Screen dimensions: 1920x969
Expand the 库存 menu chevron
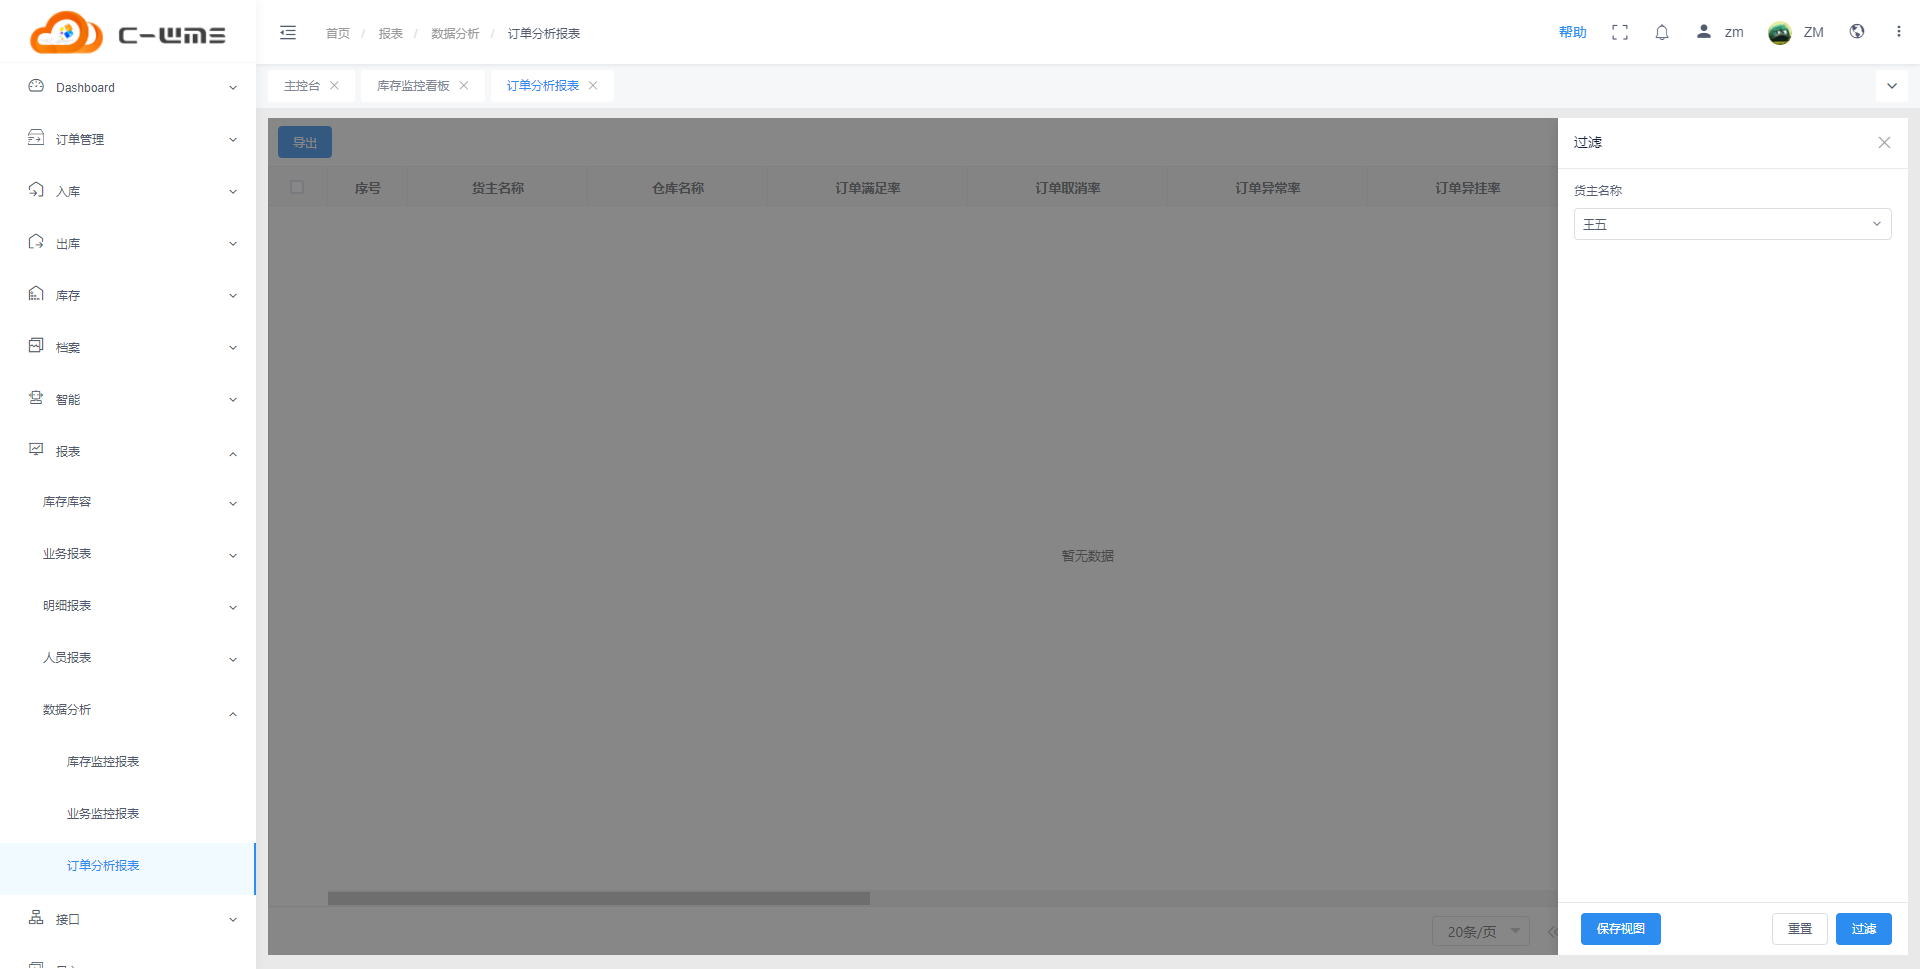(233, 296)
